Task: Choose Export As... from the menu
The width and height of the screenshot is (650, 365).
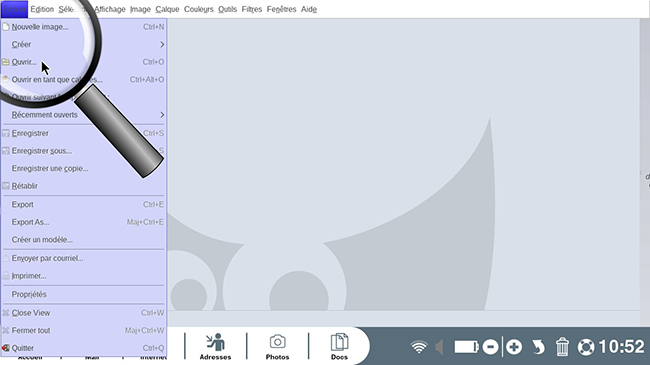Action: [x=83, y=222]
